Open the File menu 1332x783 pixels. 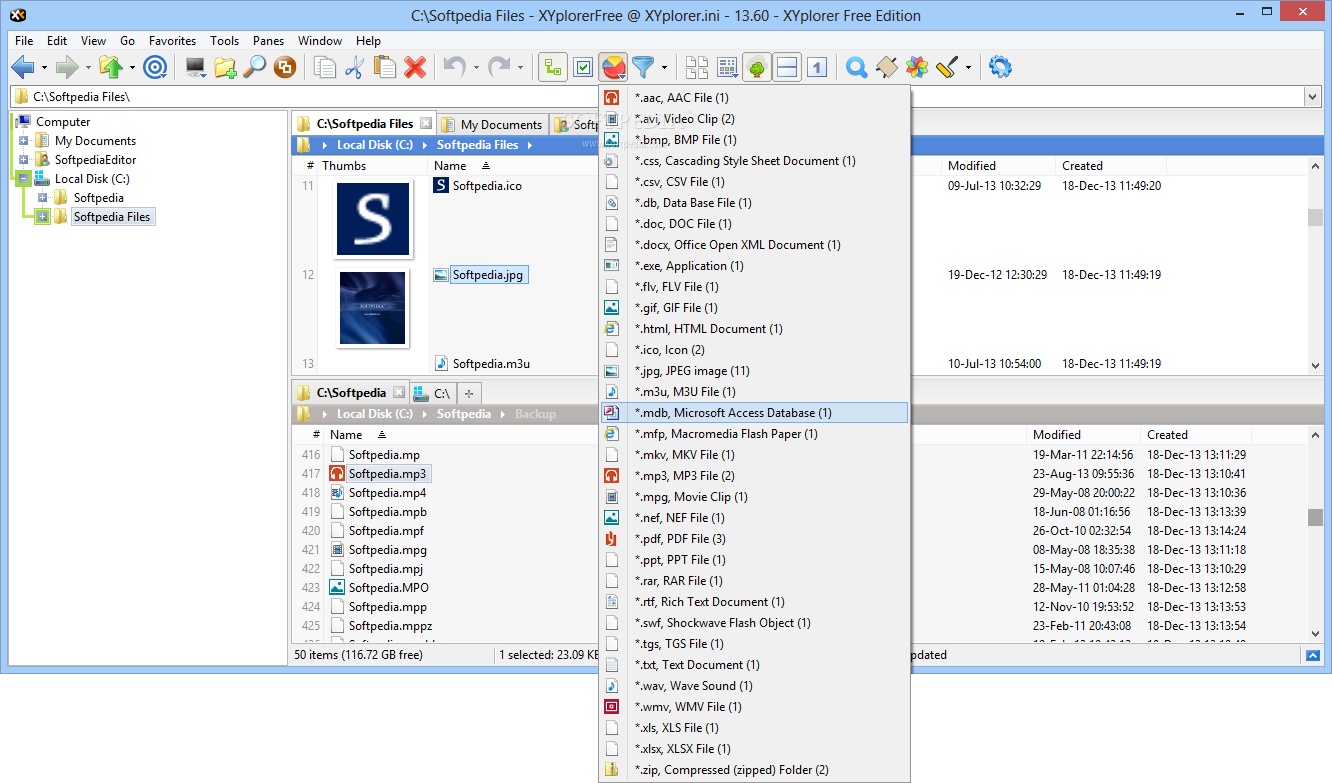click(x=24, y=41)
